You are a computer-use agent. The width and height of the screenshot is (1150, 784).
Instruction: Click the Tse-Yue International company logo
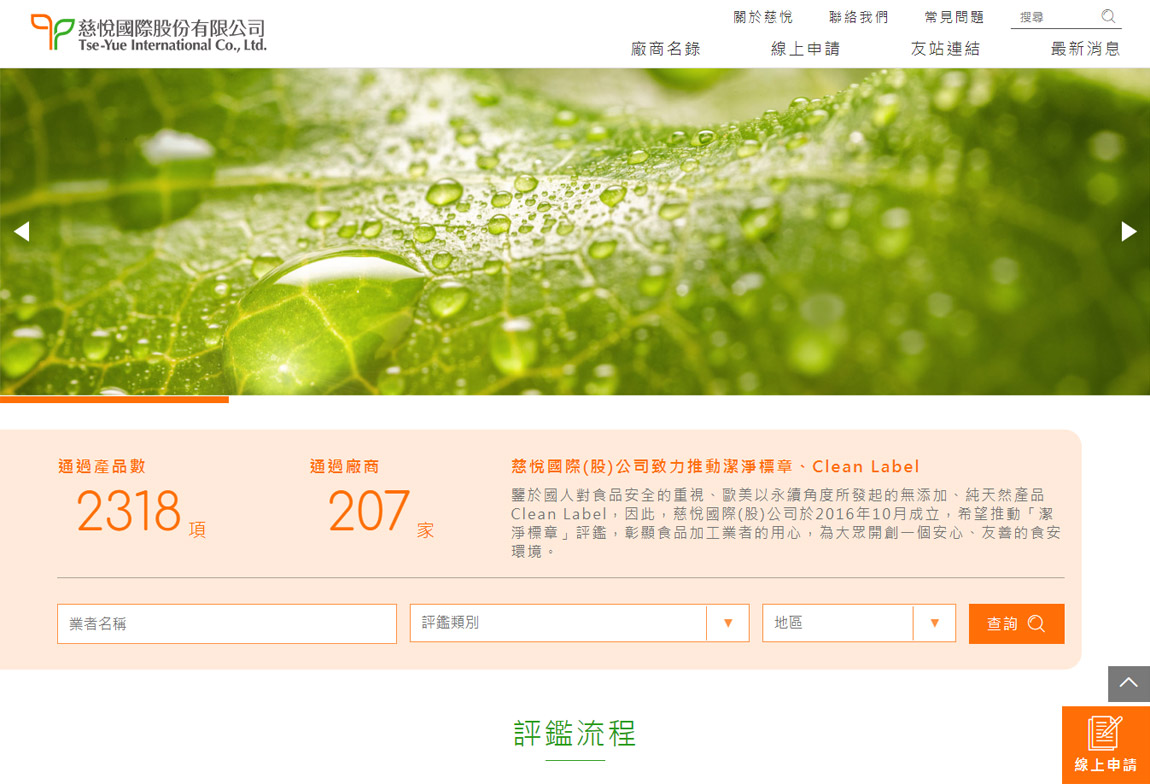click(149, 34)
